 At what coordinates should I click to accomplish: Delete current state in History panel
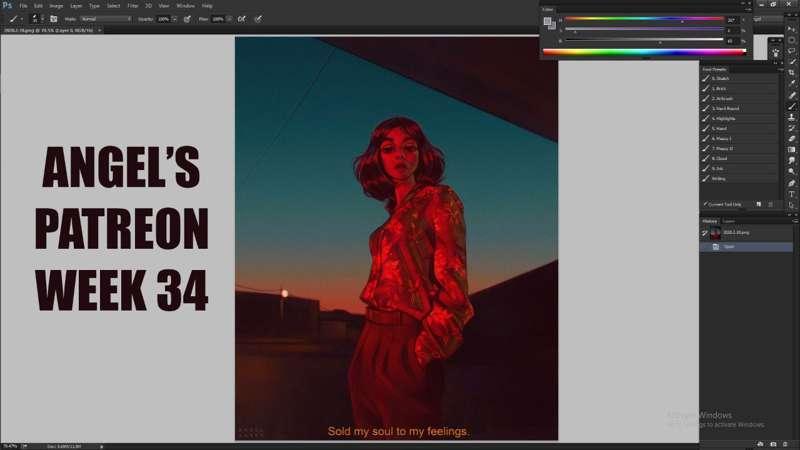point(785,445)
